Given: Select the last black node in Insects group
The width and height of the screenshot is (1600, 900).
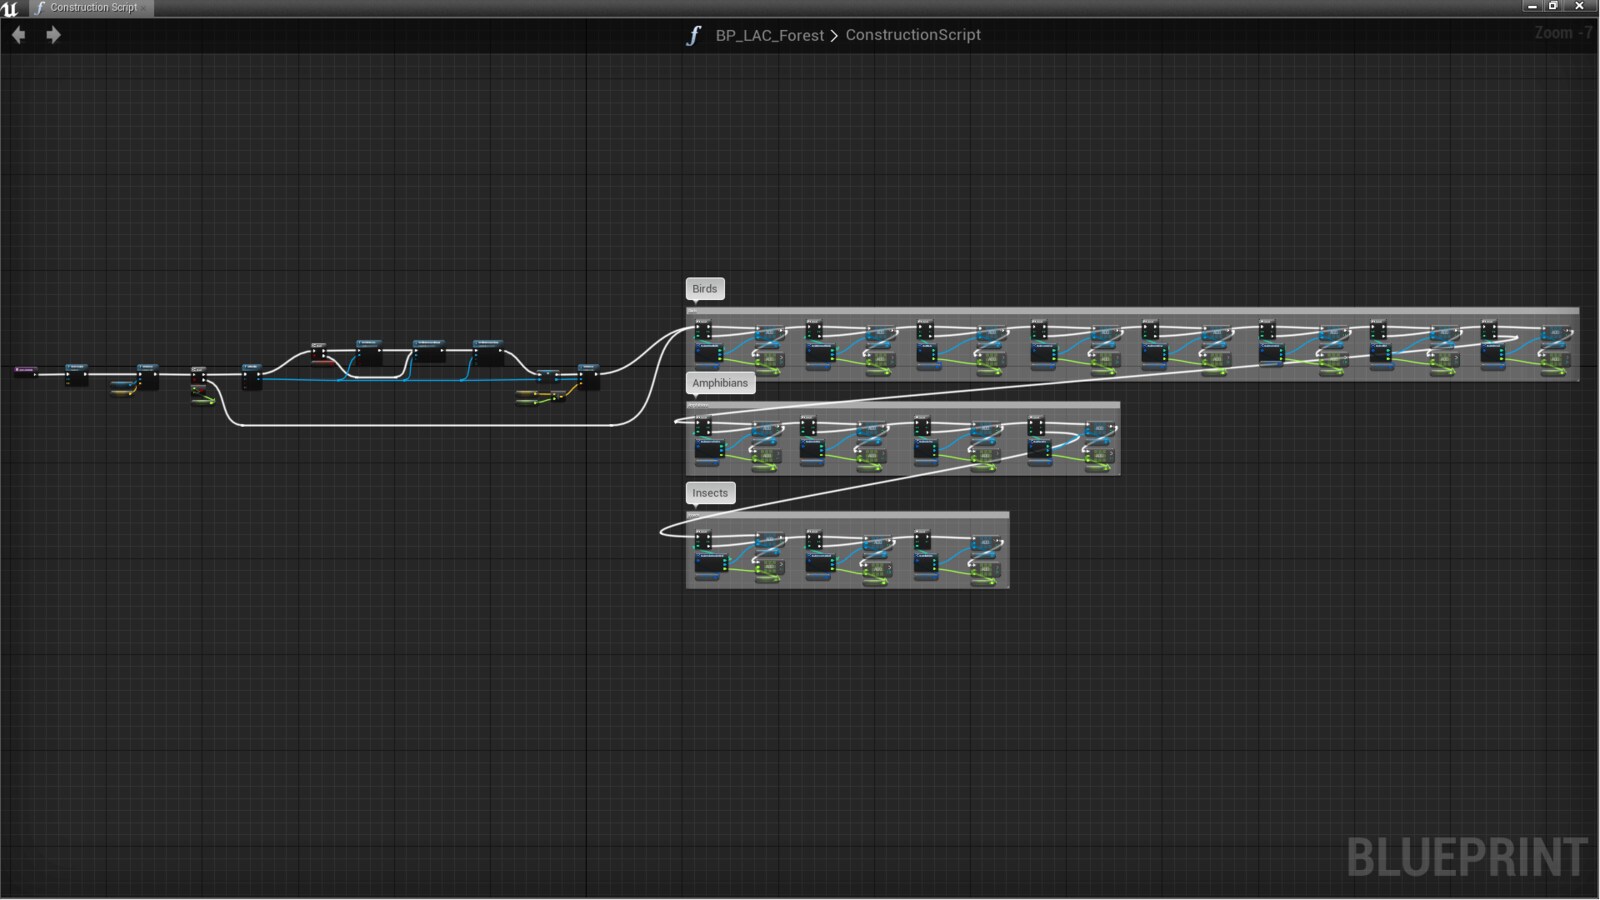Looking at the screenshot, I should pos(922,541).
